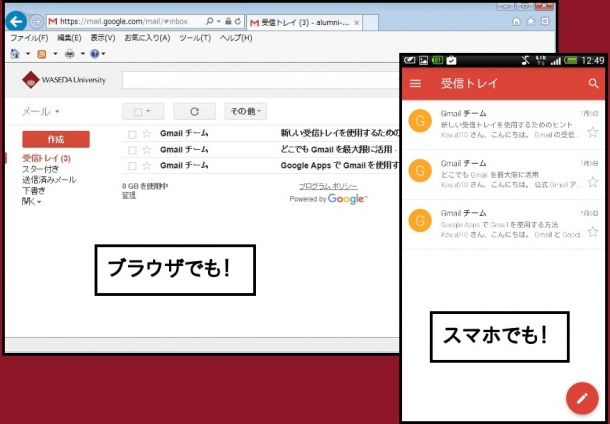The width and height of the screenshot is (610, 424).
Task: Open the browser Home icon
Action: [x=516, y=21]
